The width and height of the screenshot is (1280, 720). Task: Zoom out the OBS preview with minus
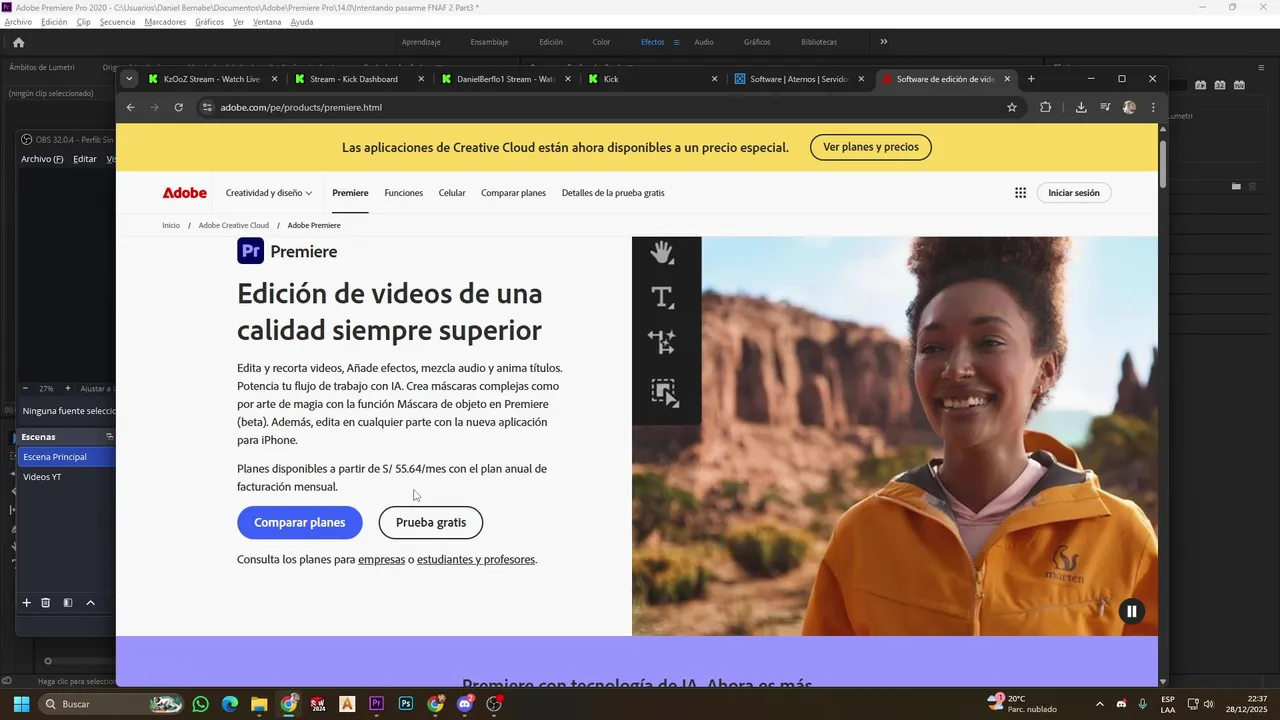[x=25, y=388]
